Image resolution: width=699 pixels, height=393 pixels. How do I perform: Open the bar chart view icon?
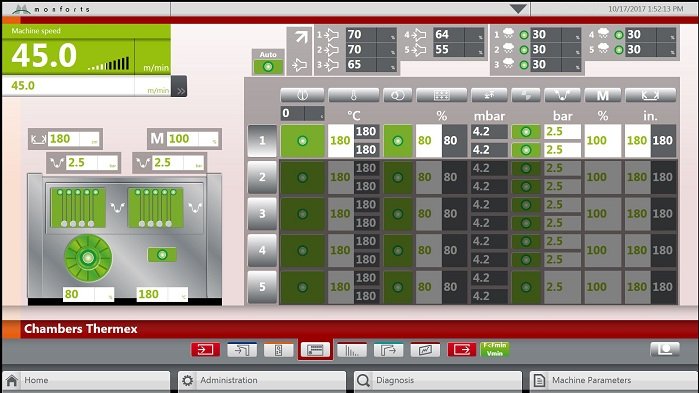tap(352, 350)
